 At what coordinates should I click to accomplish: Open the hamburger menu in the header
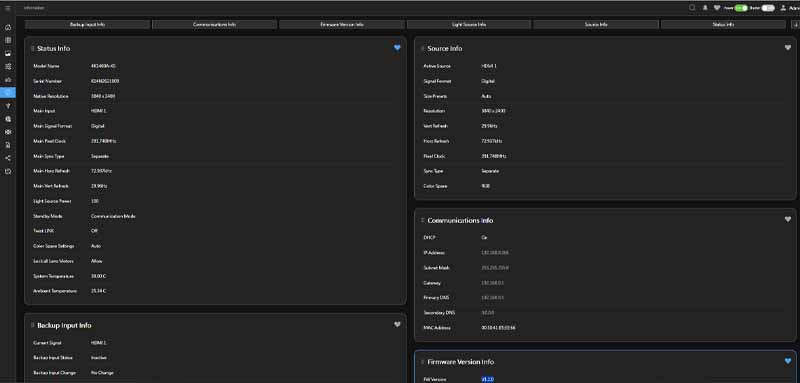coord(7,8)
